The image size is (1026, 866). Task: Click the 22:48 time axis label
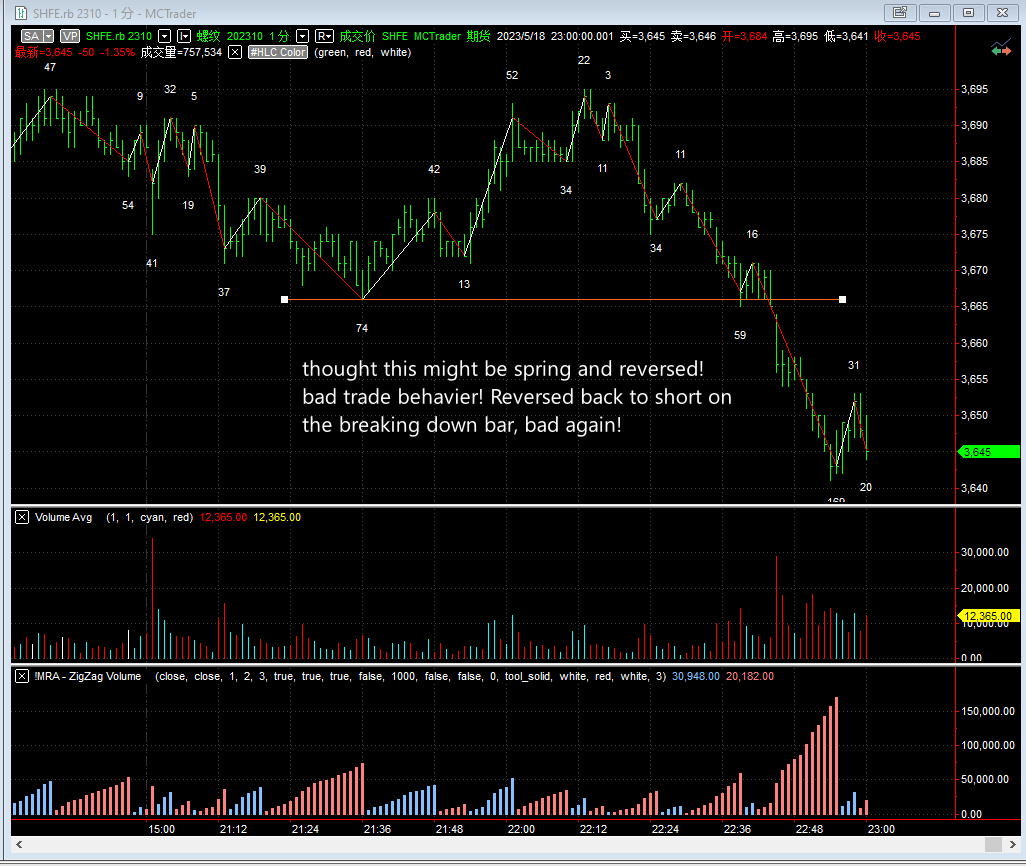809,829
